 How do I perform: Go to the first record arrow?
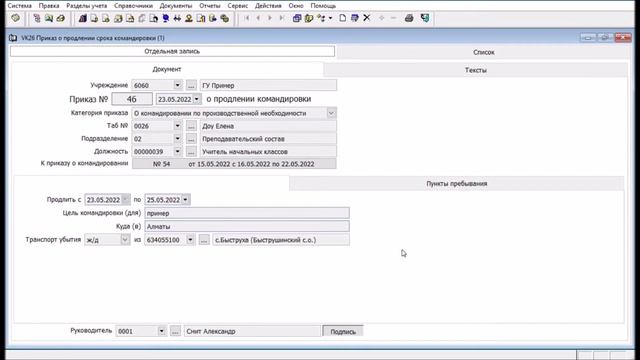click(247, 18)
